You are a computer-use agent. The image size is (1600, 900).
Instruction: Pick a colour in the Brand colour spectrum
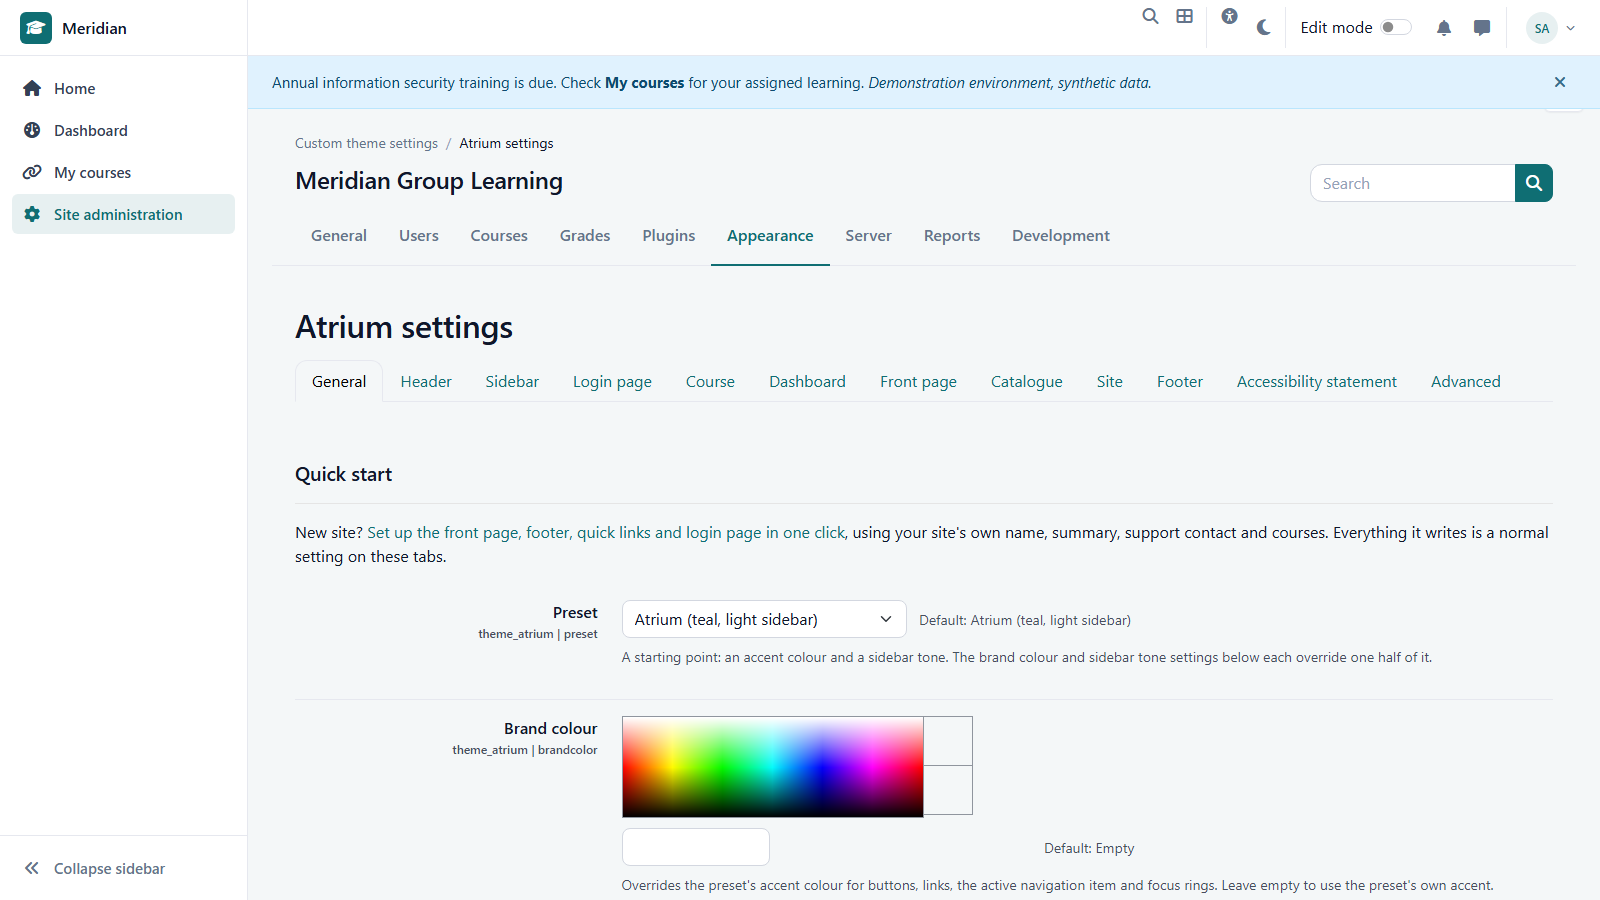coord(773,767)
